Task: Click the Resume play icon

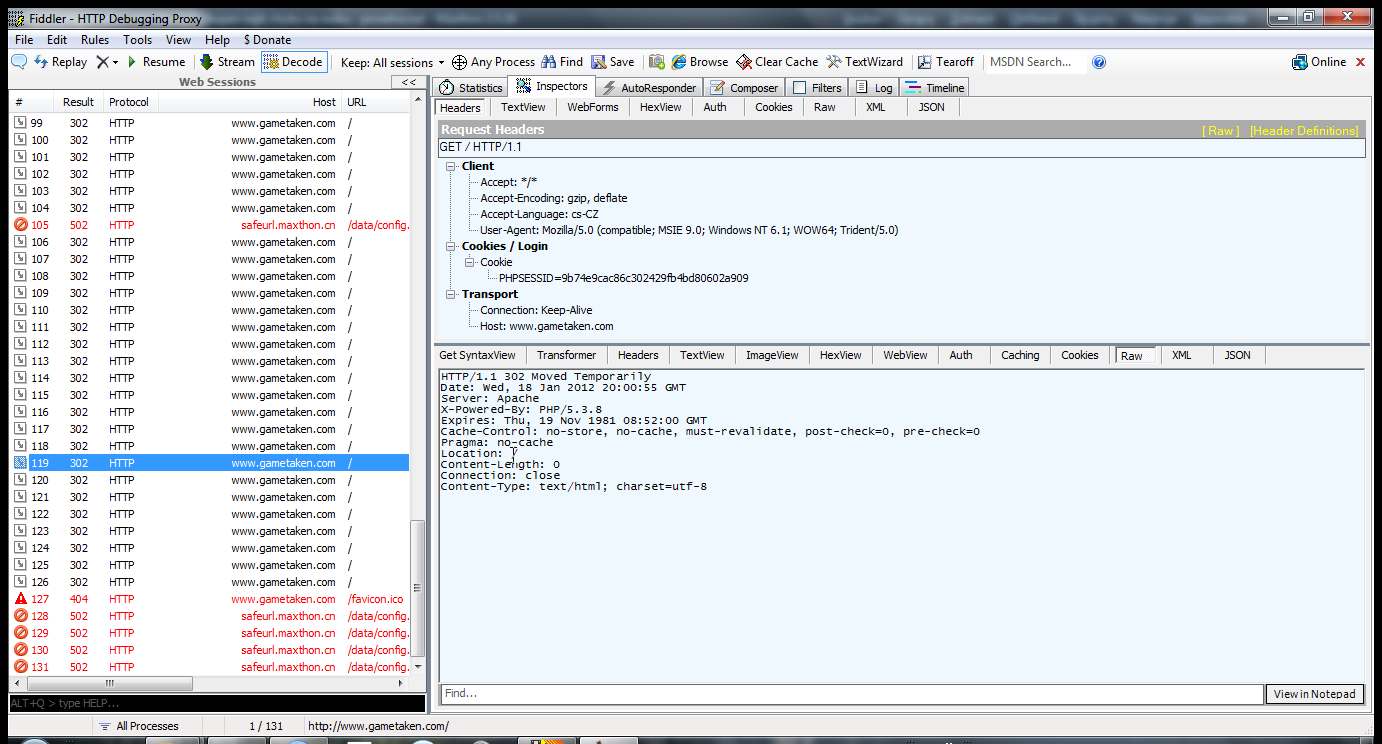Action: pyautogui.click(x=132, y=62)
